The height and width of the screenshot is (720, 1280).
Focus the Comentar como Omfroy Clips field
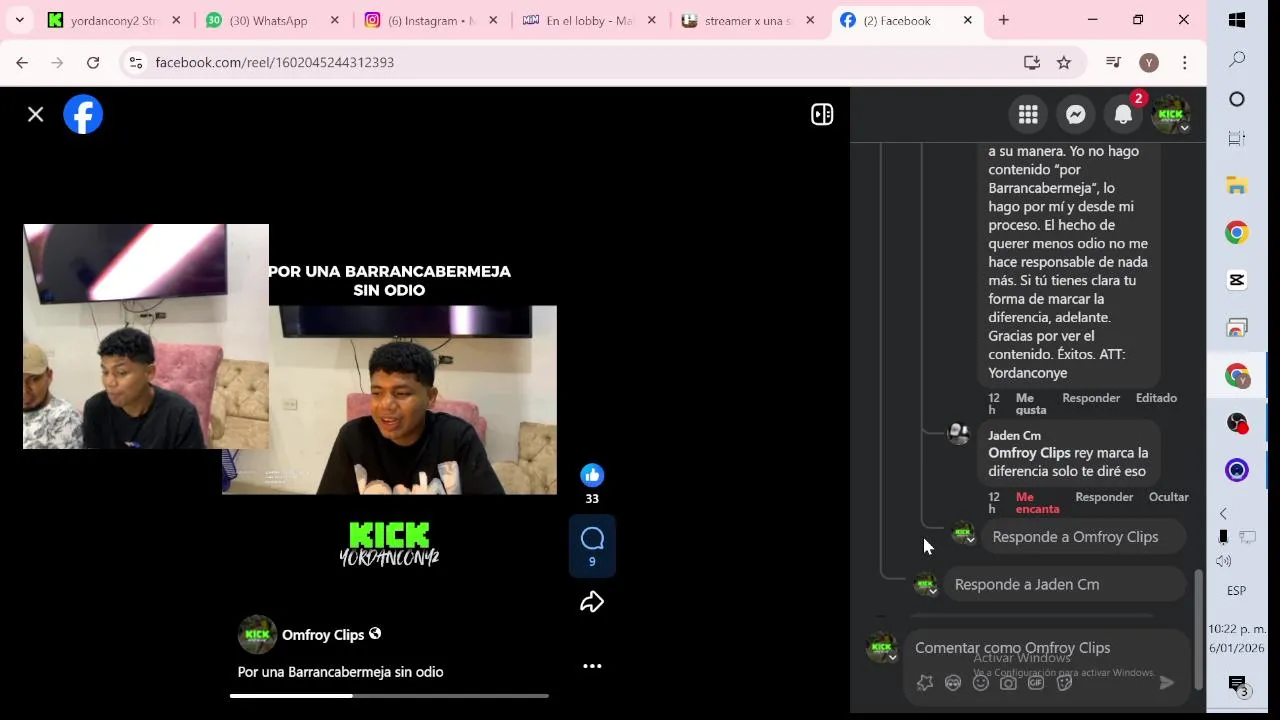click(x=1047, y=648)
